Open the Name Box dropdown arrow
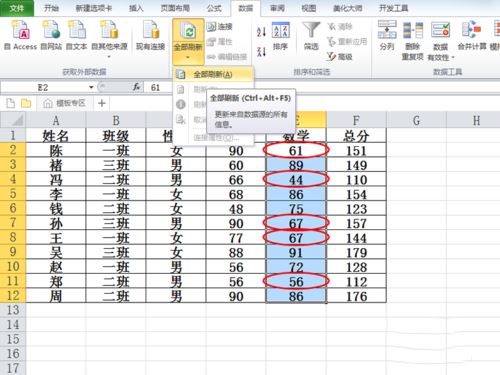500x375 pixels. [91, 87]
